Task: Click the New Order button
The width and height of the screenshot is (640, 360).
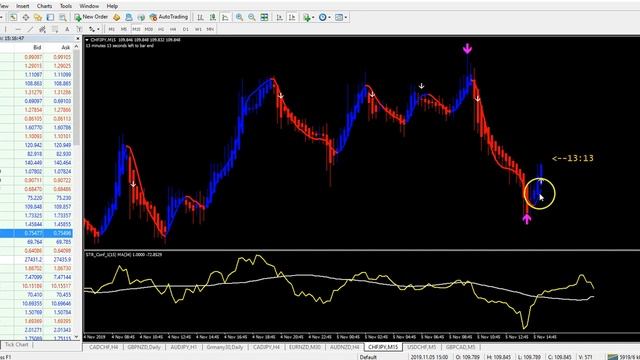Action: (x=91, y=17)
